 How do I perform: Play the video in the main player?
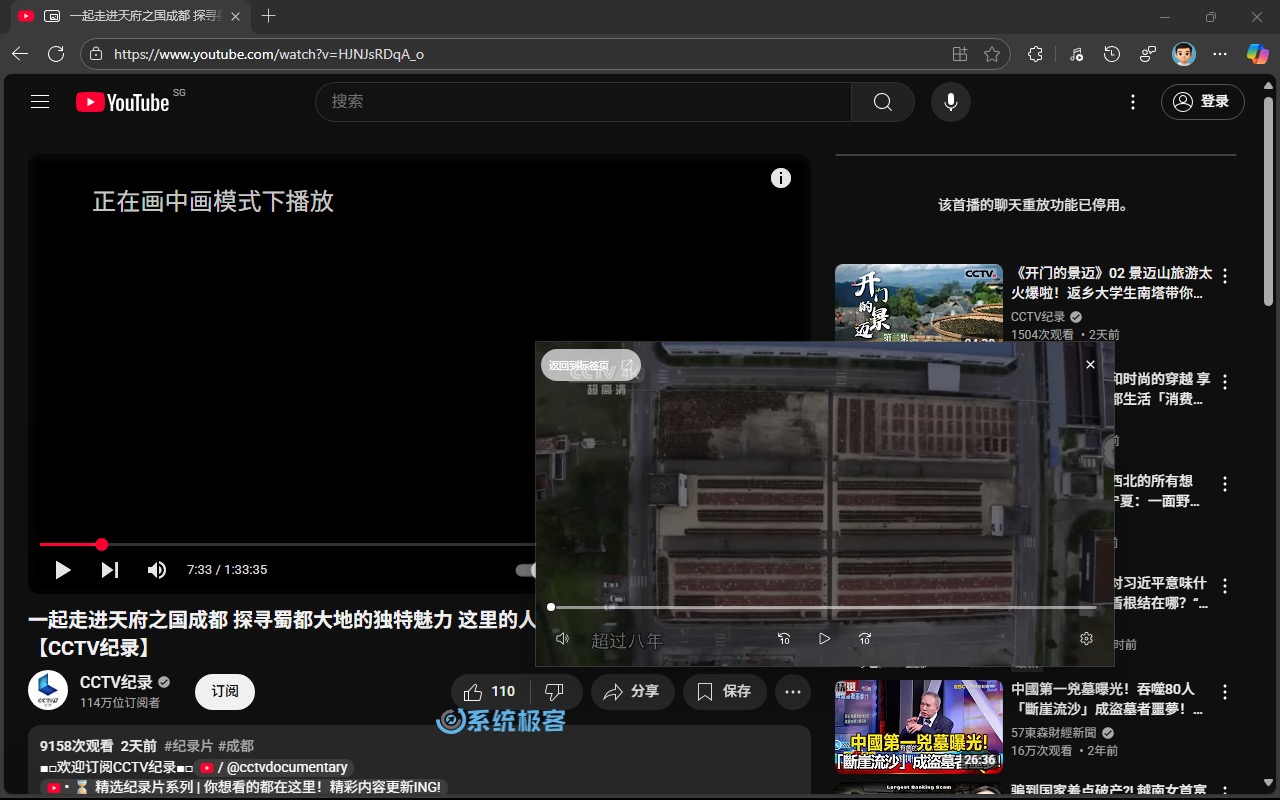(63, 570)
